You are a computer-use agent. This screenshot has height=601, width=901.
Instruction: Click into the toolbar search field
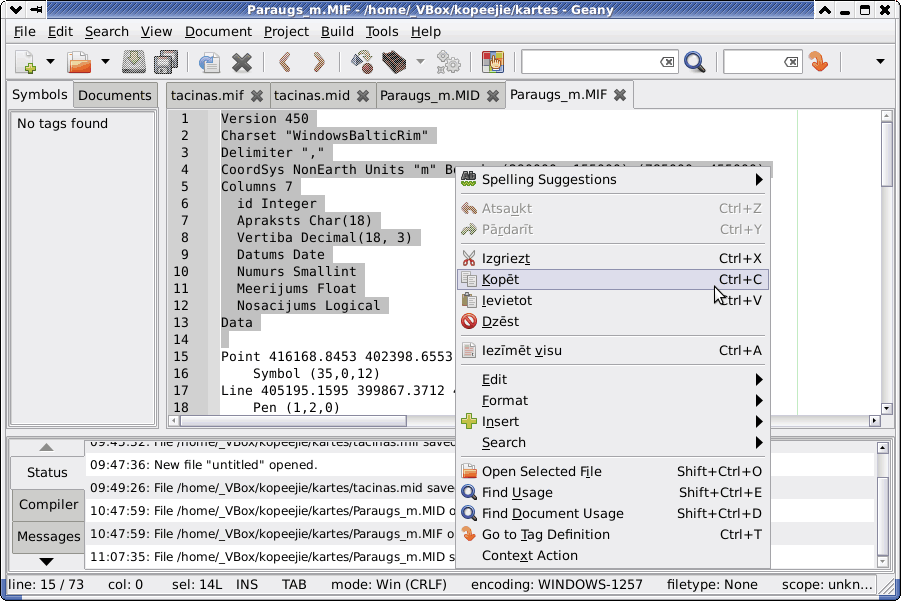pos(591,61)
